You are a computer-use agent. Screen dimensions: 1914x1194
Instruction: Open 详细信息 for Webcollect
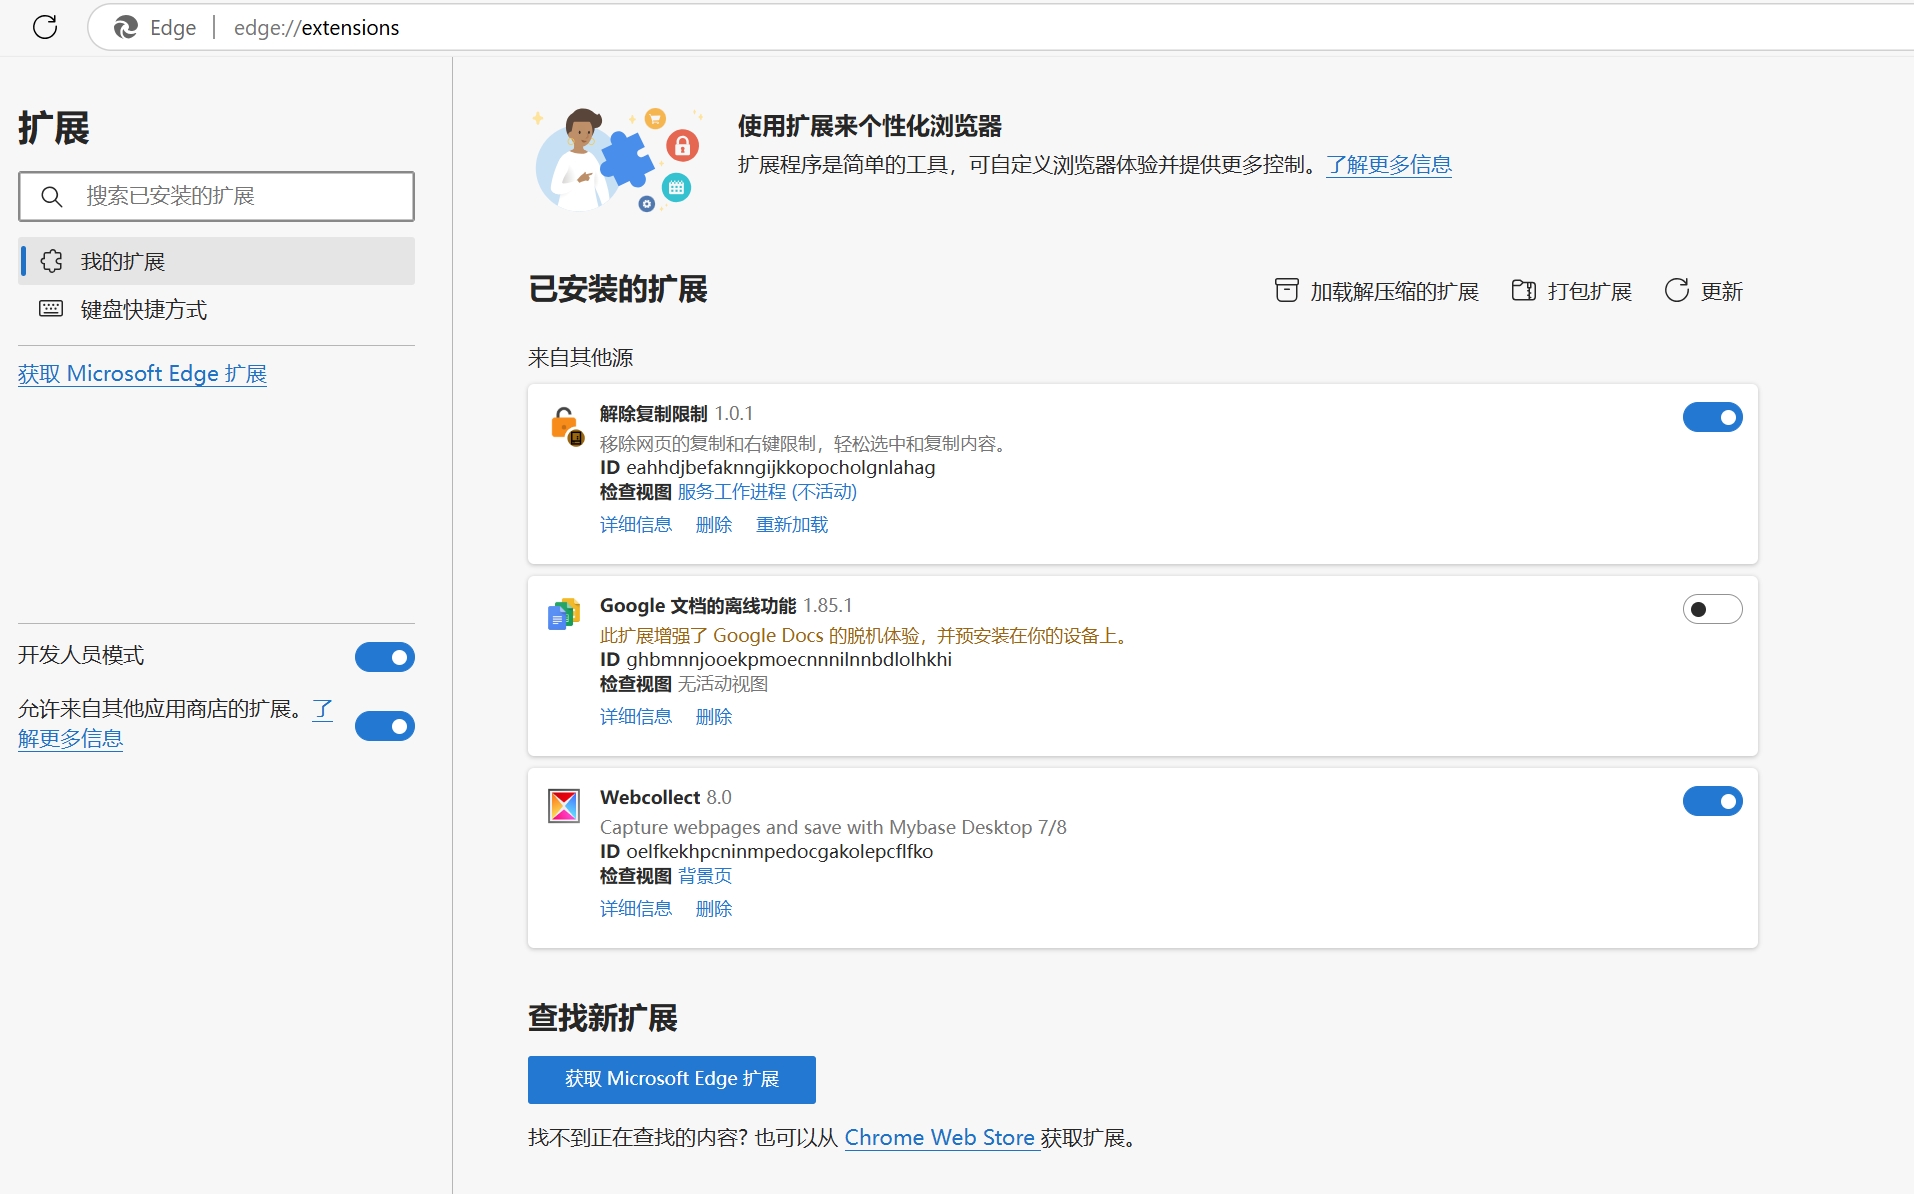[636, 909]
